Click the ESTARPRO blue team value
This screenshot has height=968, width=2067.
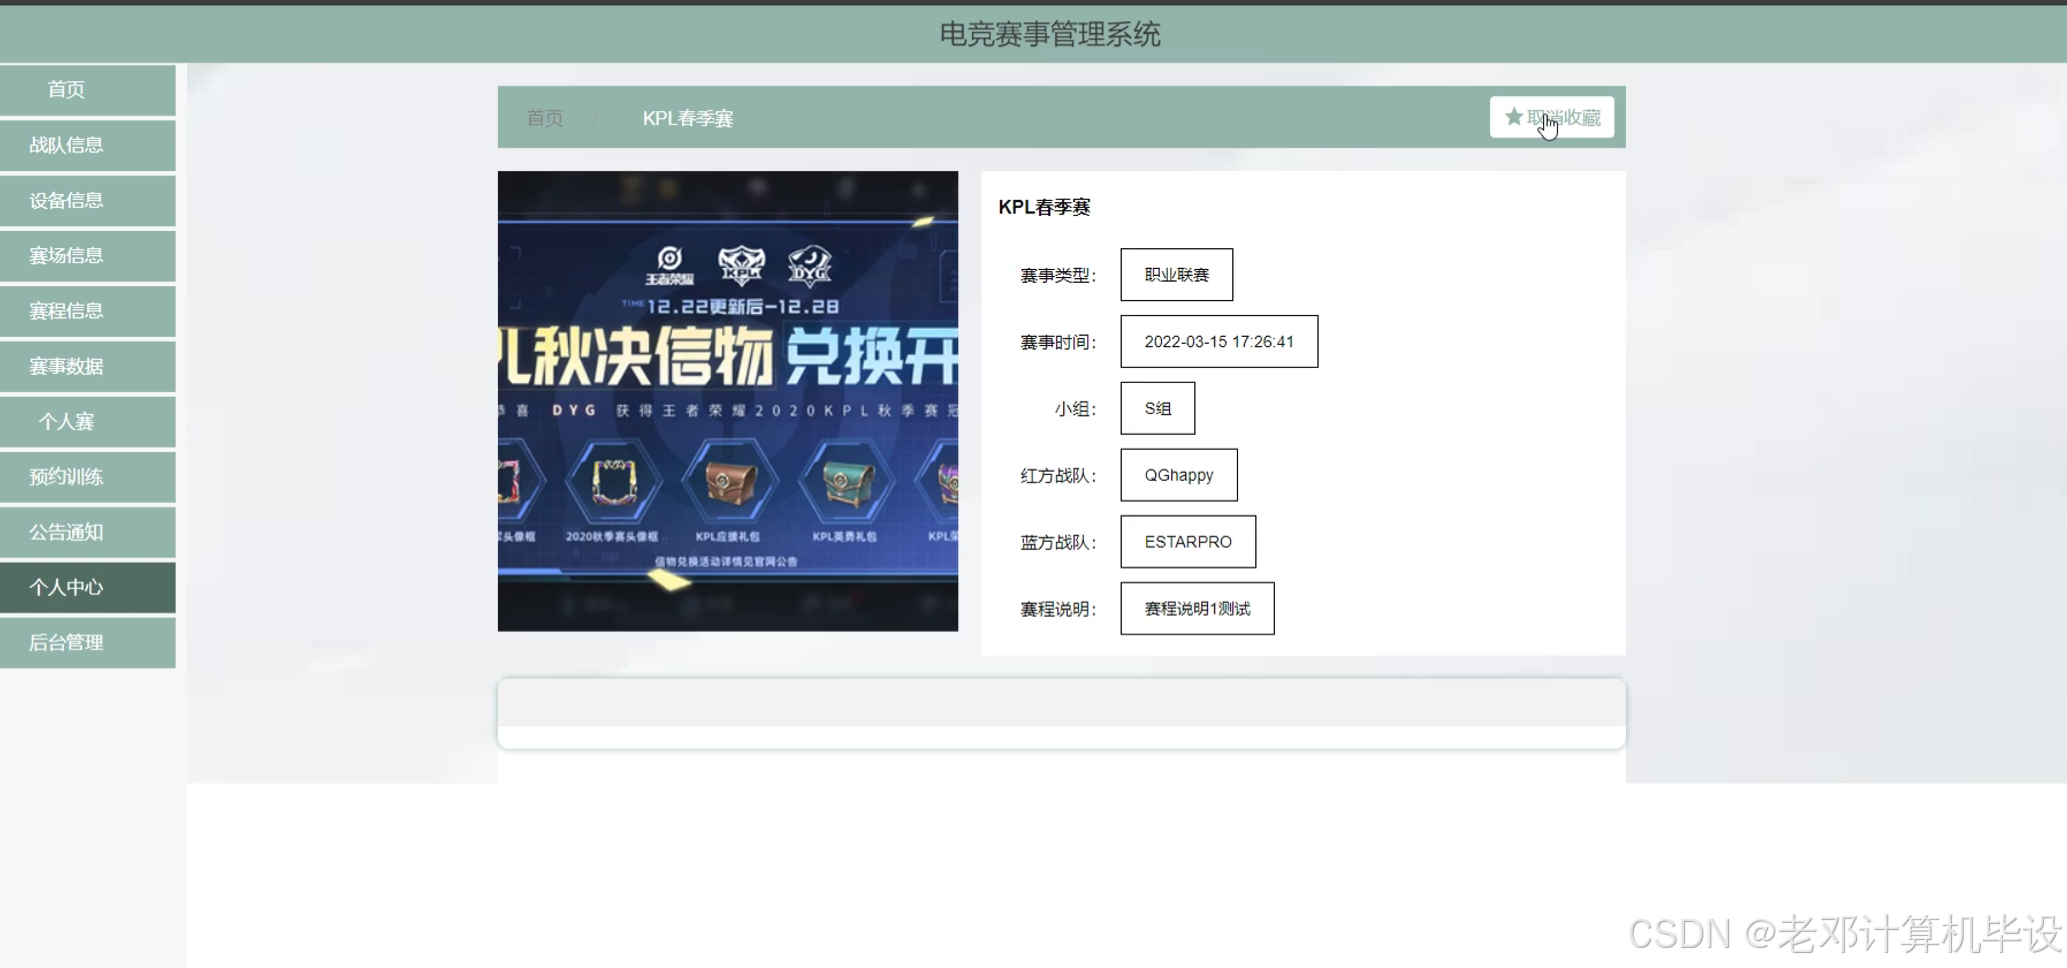coord(1188,541)
